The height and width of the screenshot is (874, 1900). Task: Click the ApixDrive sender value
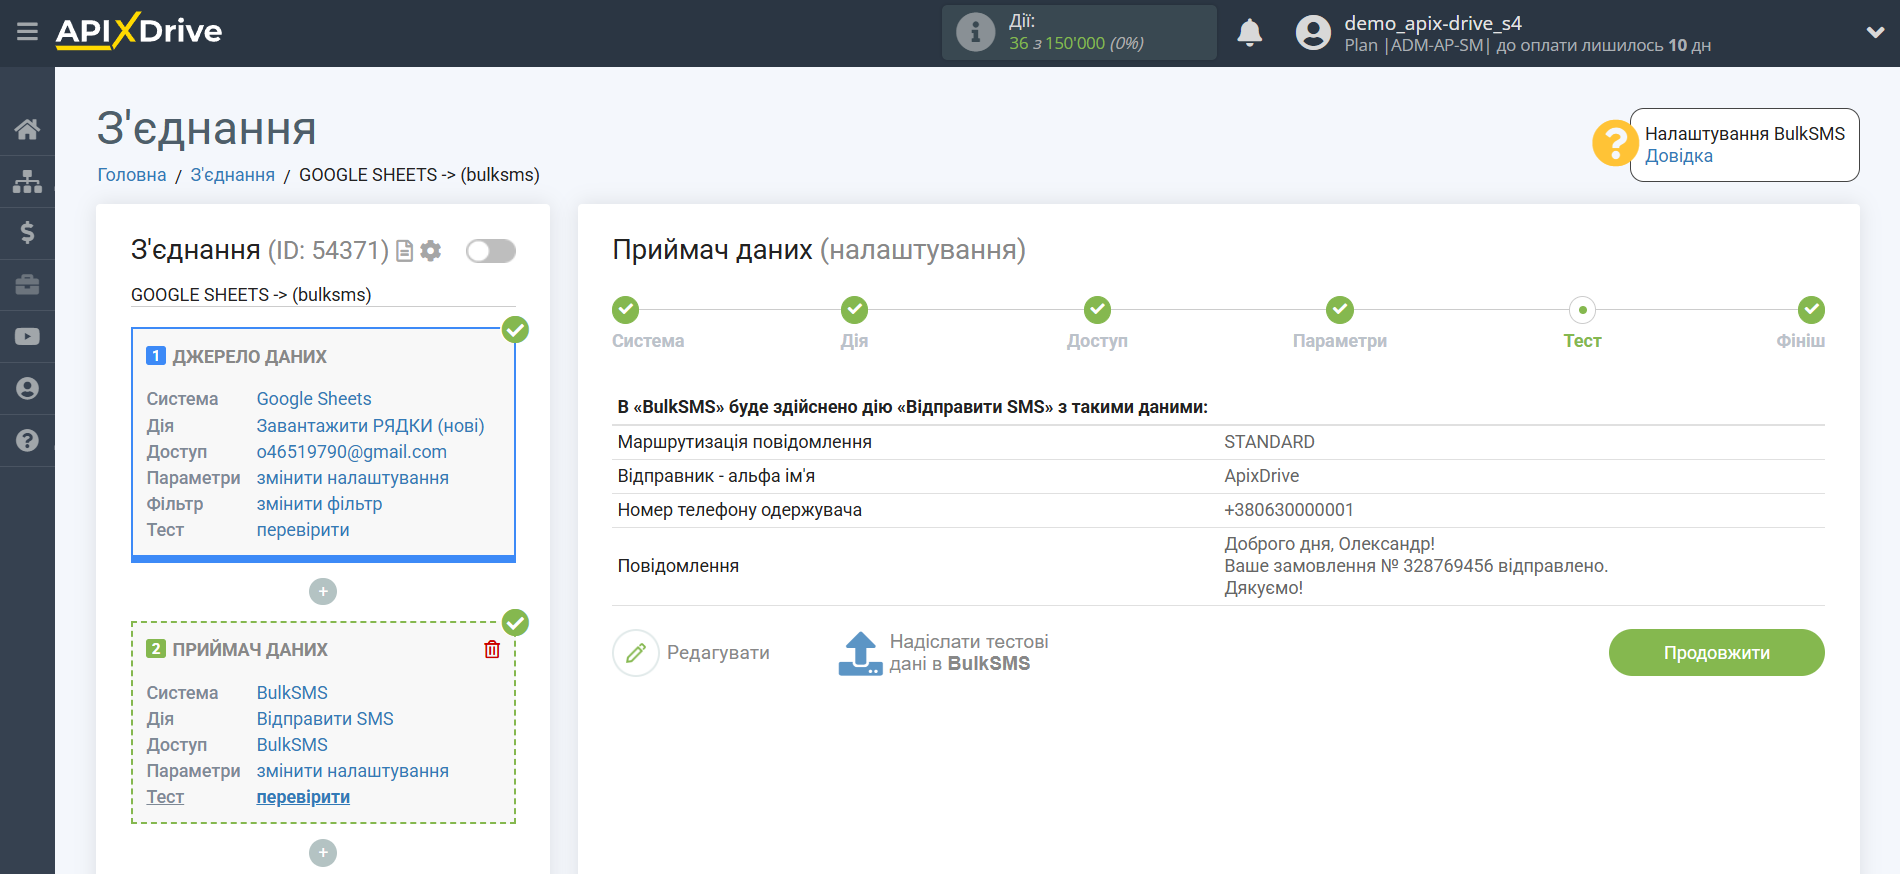click(x=1261, y=476)
